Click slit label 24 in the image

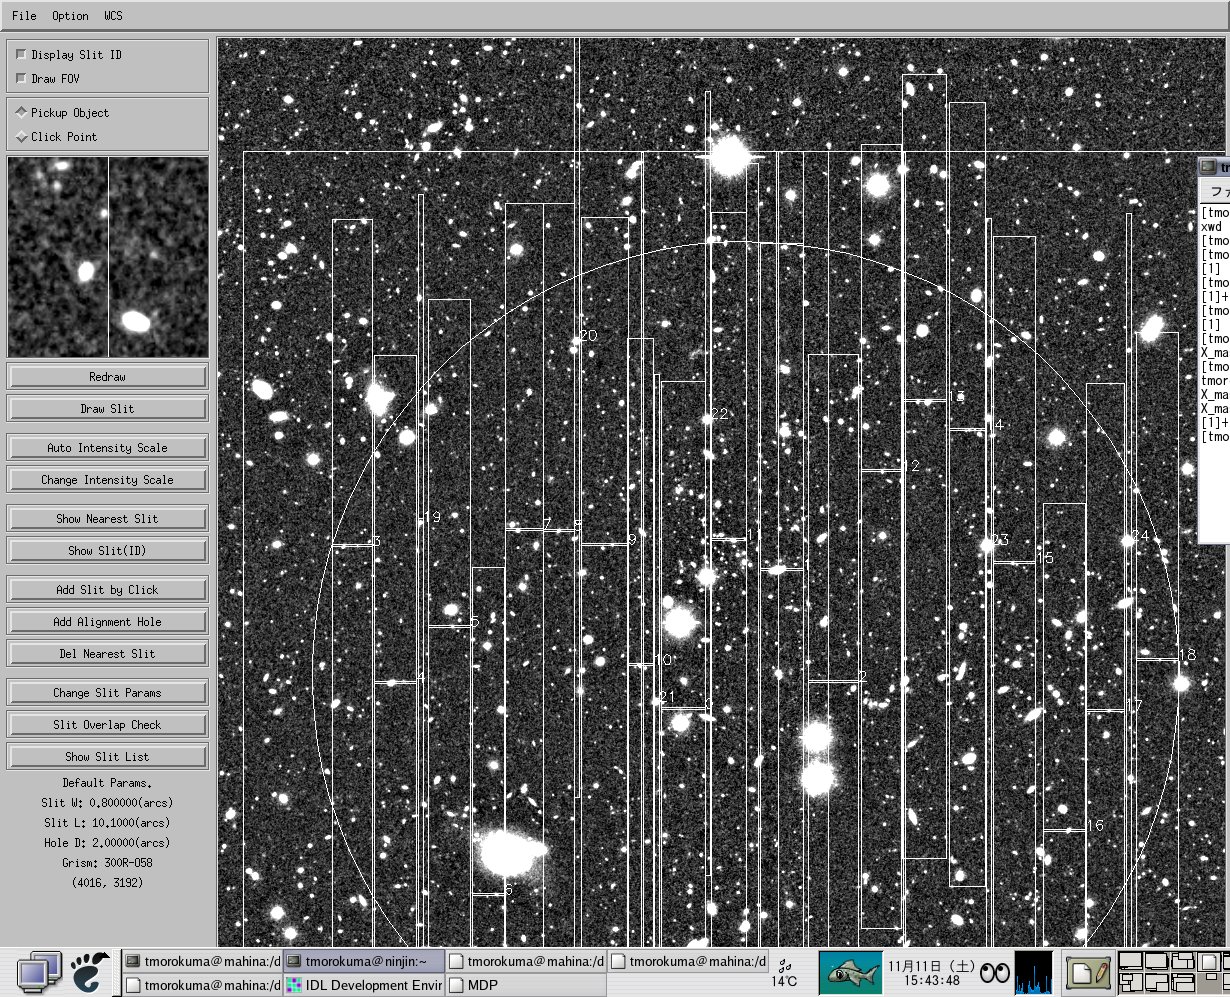coord(1141,536)
